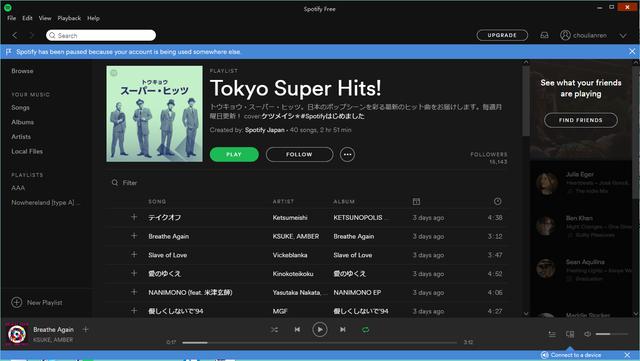Open artist Ketsumeishi link

pos(290,217)
